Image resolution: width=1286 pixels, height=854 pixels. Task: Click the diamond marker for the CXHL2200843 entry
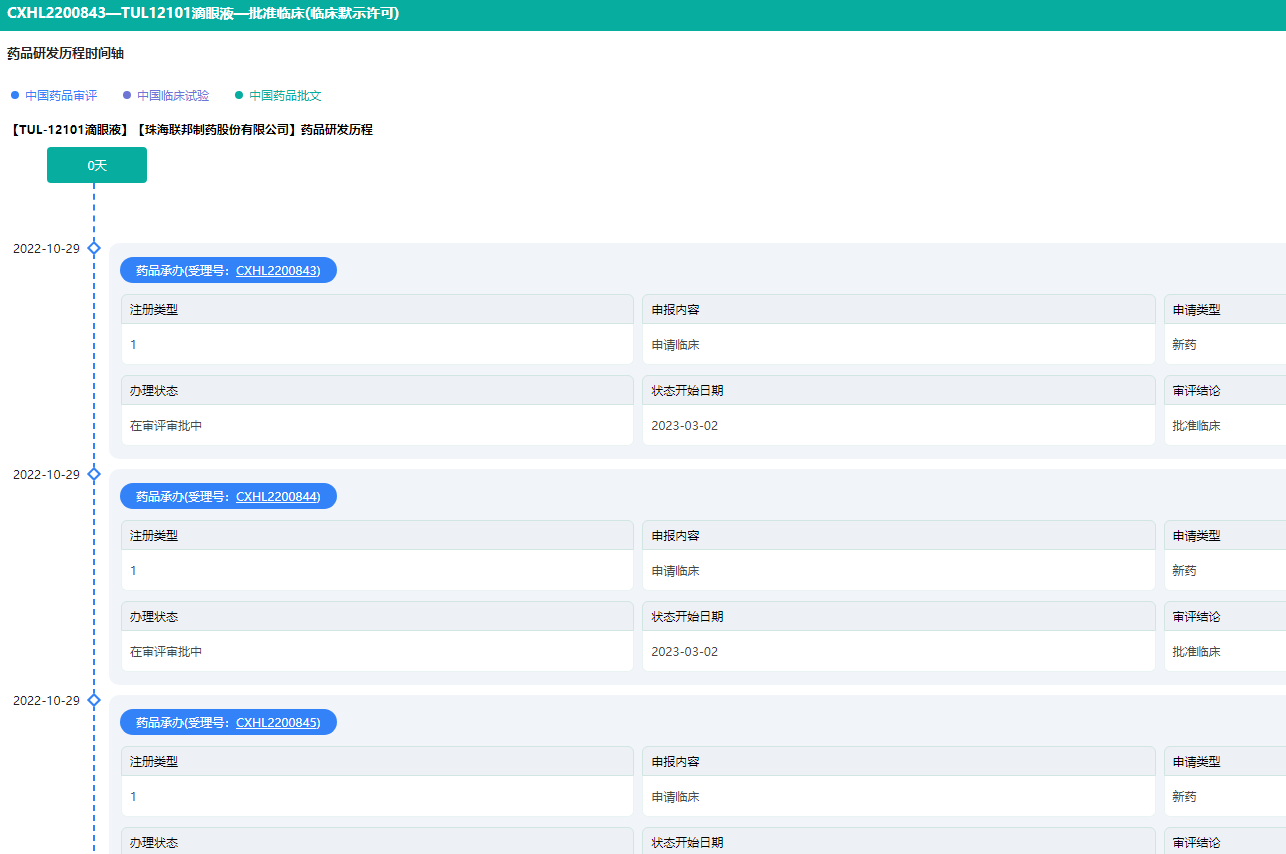(x=94, y=248)
